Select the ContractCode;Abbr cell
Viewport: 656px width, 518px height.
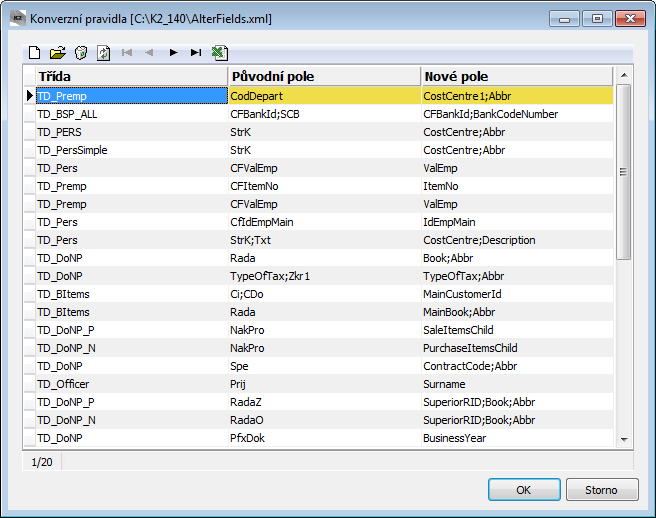pyautogui.click(x=517, y=366)
